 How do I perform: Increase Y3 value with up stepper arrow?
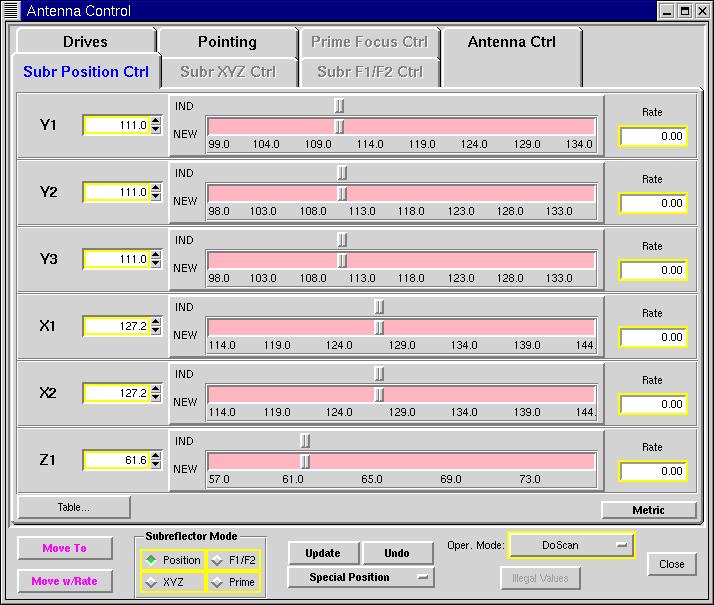(156, 254)
